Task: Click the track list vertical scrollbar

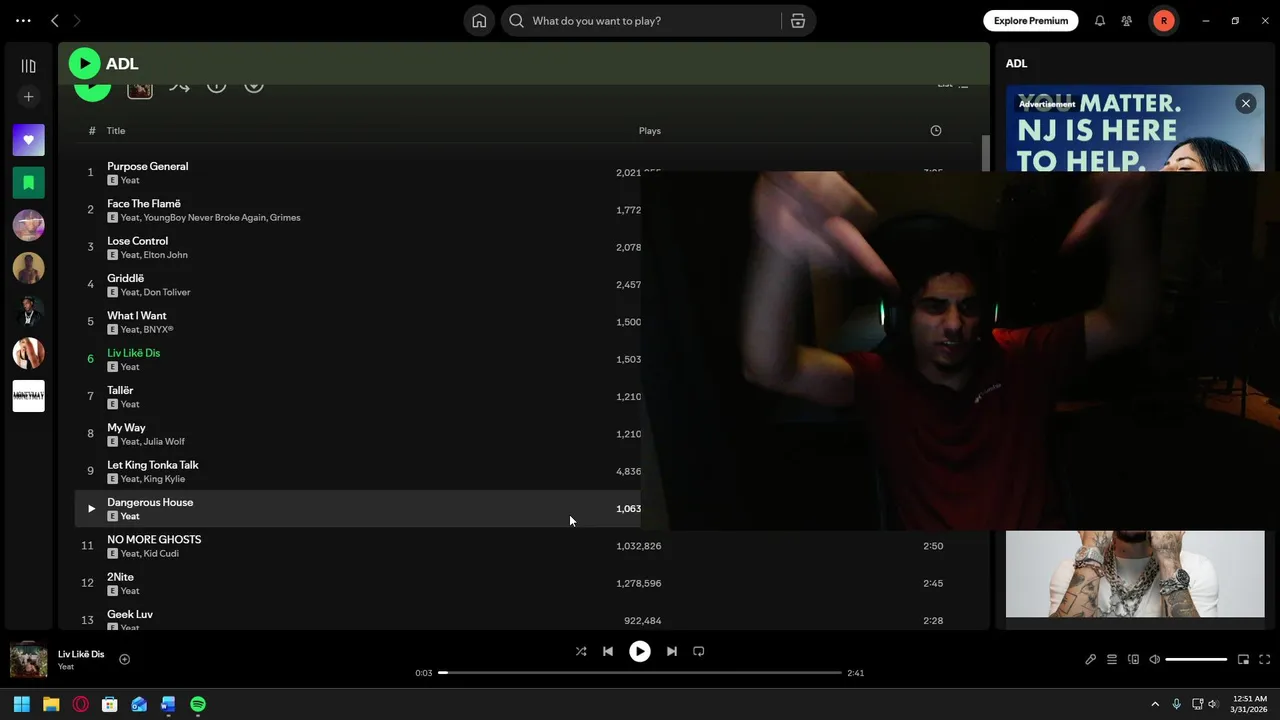Action: coord(985,153)
